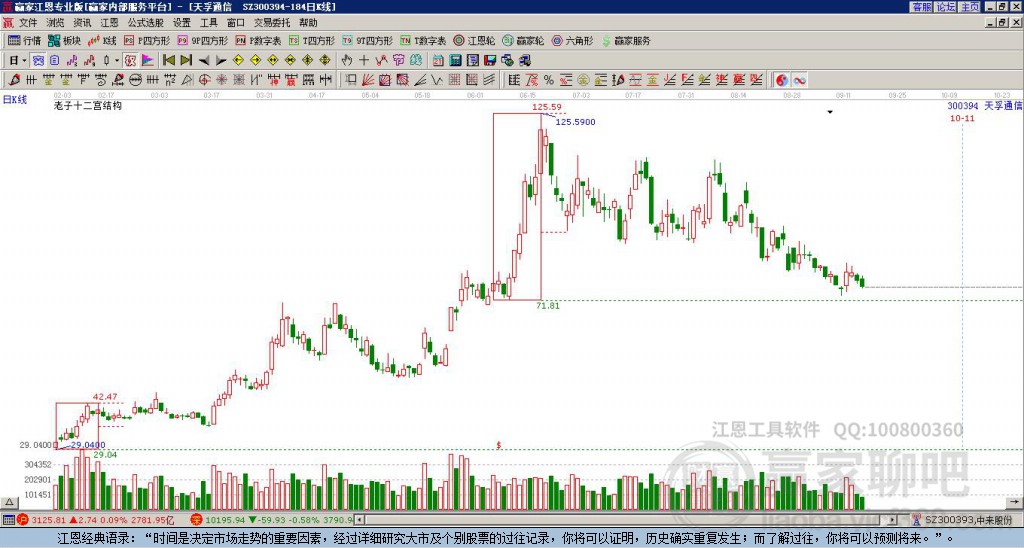1024x548 pixels.
Task: Click the save floppy disk icon
Action: (490, 61)
